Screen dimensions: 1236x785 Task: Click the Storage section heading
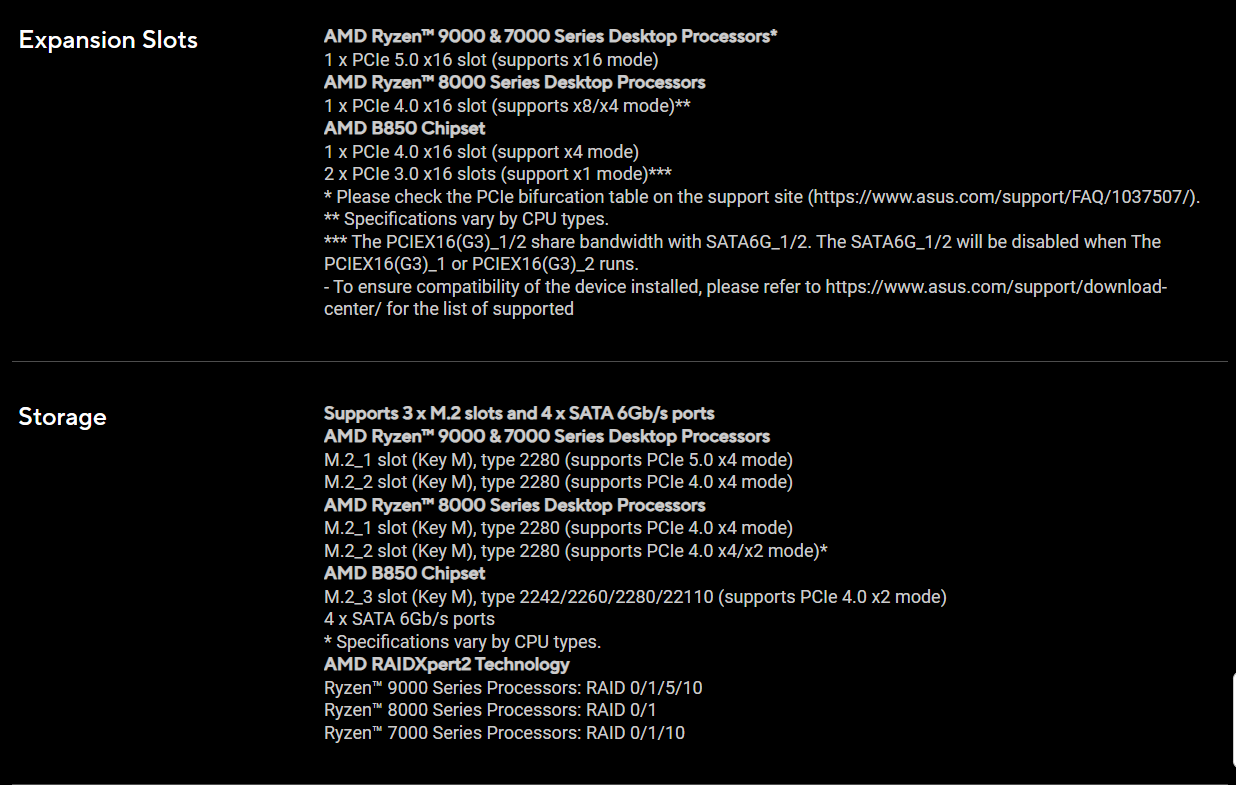(x=62, y=416)
